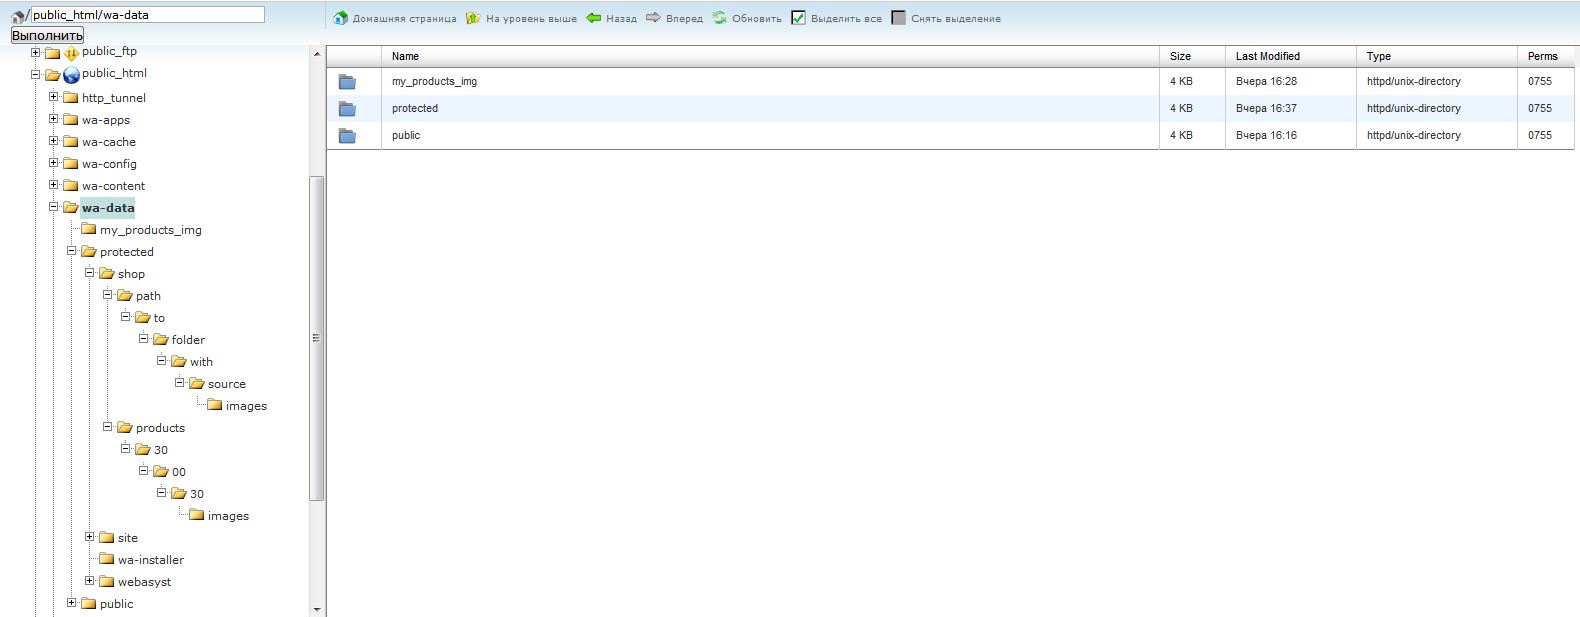This screenshot has width=1580, height=617.
Task: Refresh listing with Обновить
Action: [747, 18]
